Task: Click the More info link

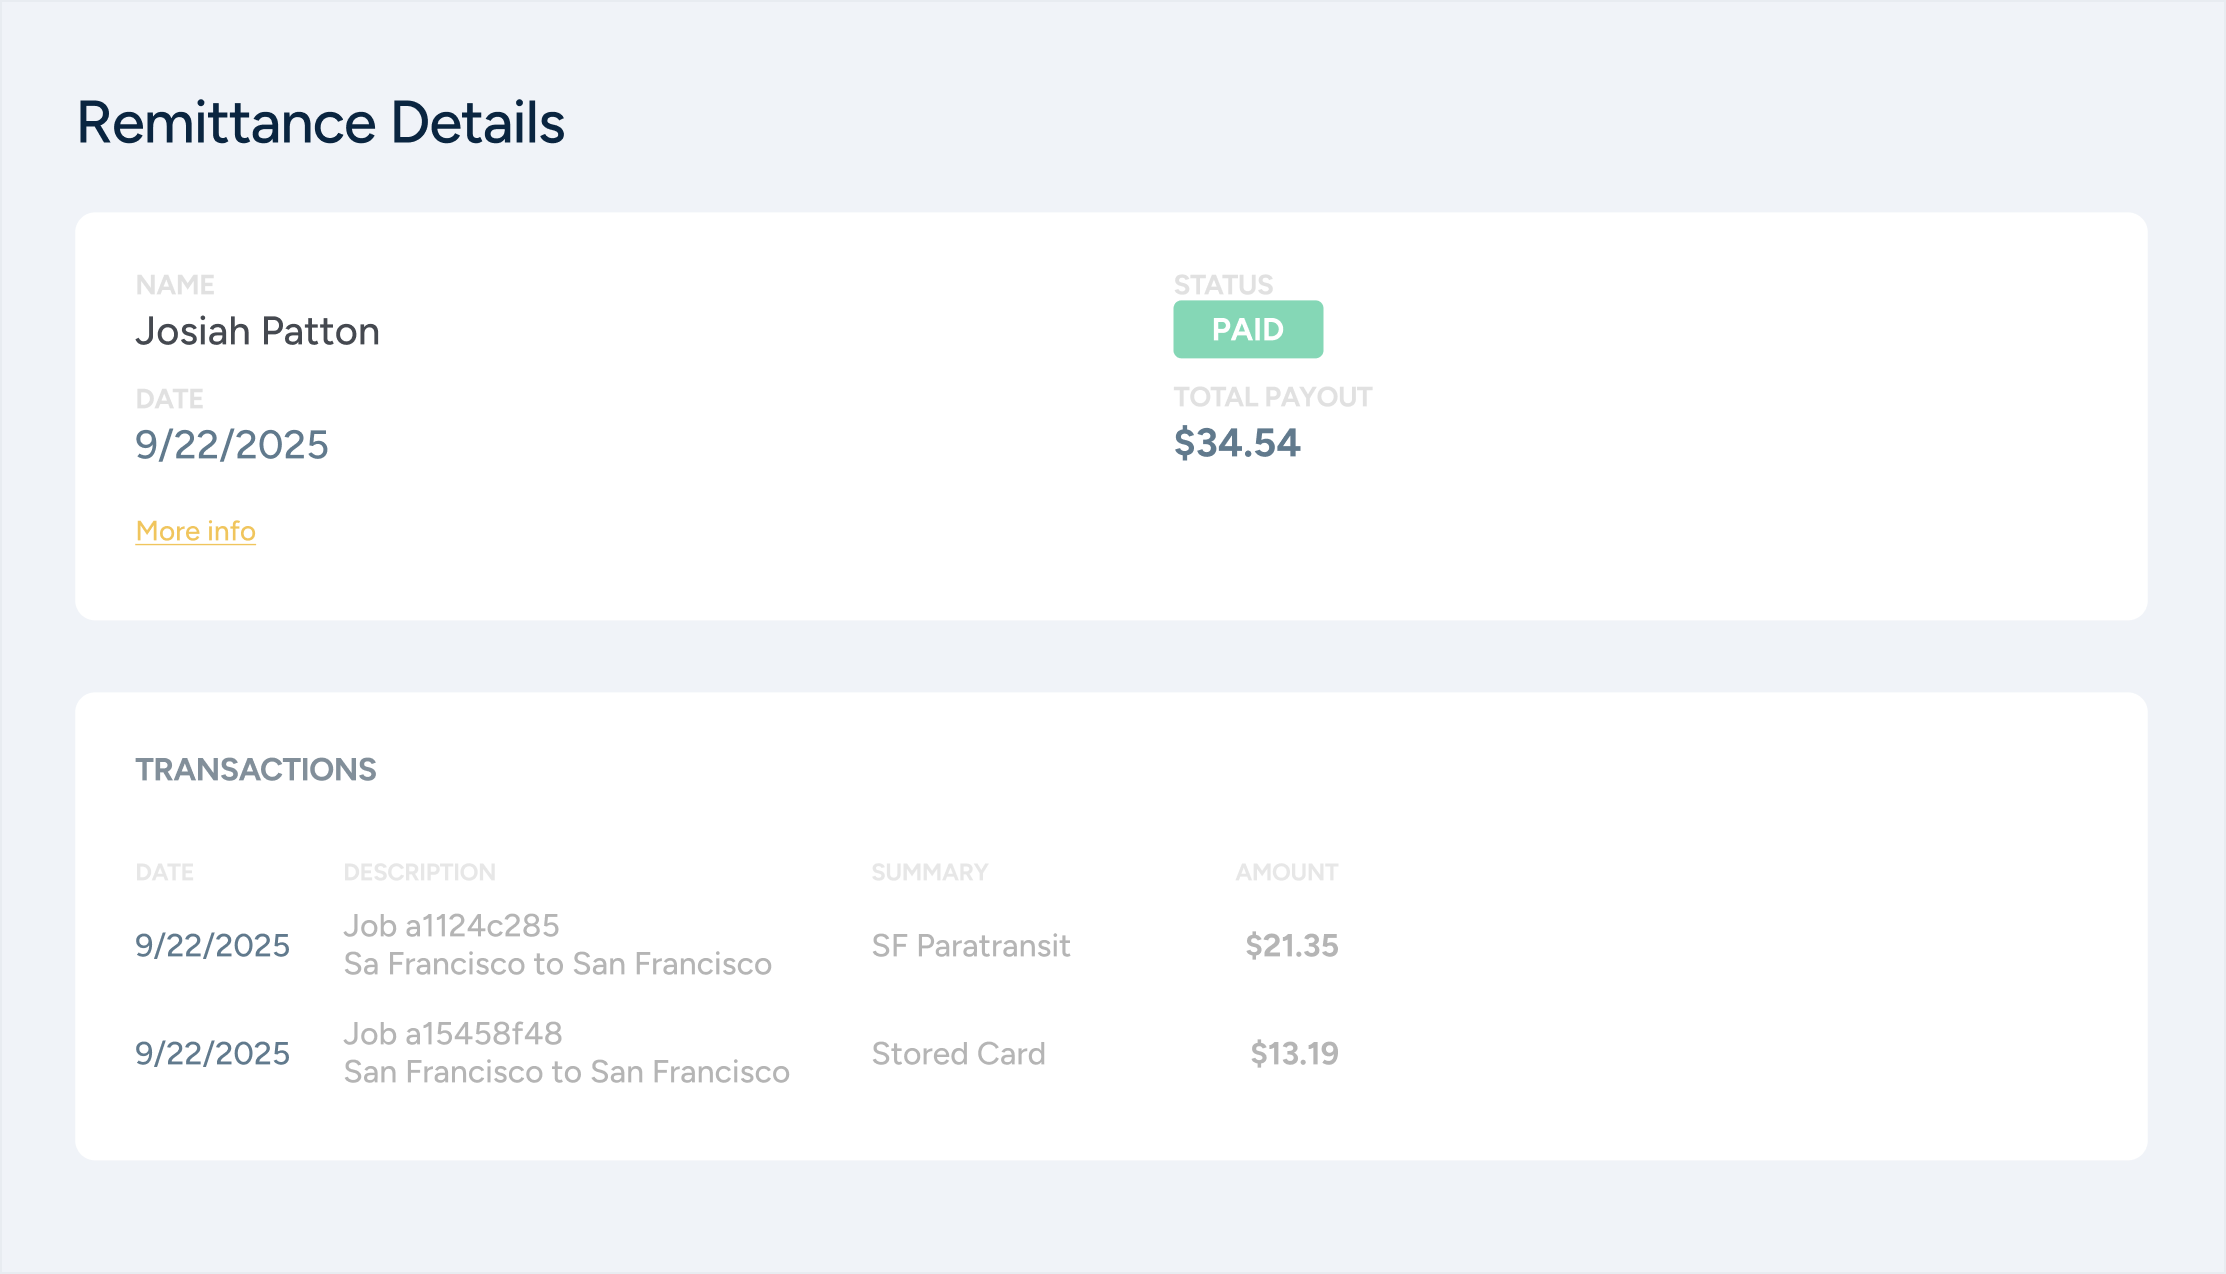Action: click(195, 531)
